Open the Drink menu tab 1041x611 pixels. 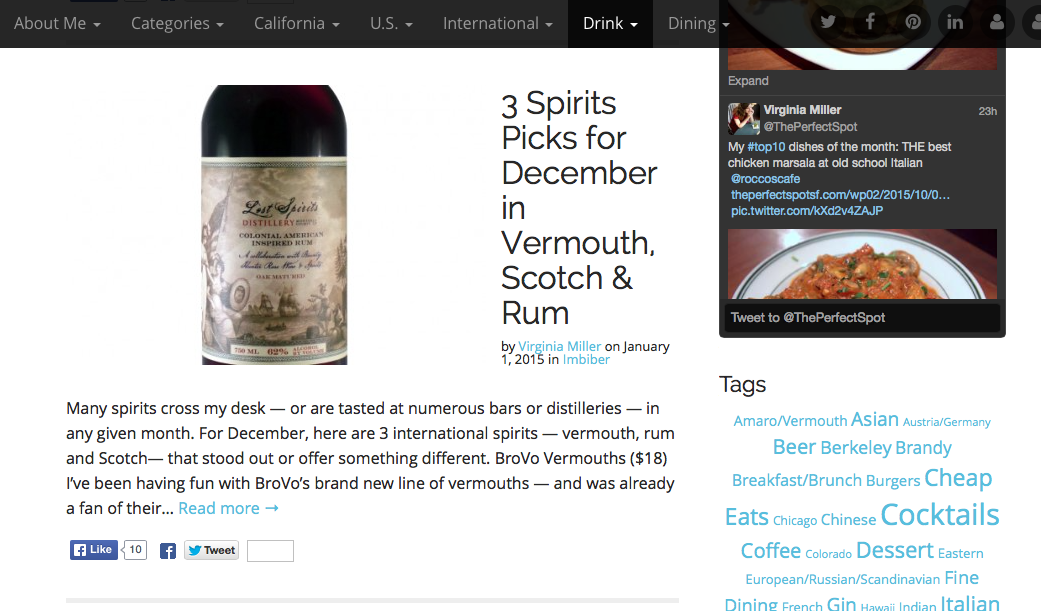(x=610, y=23)
